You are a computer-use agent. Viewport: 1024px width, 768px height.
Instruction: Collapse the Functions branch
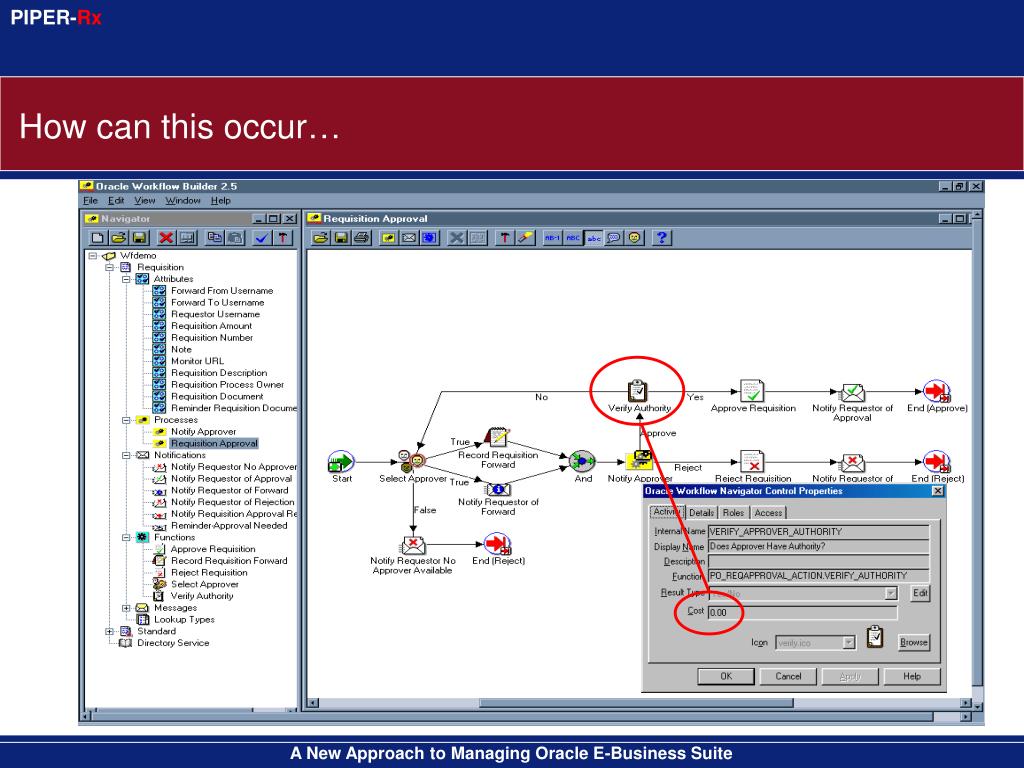[127, 537]
